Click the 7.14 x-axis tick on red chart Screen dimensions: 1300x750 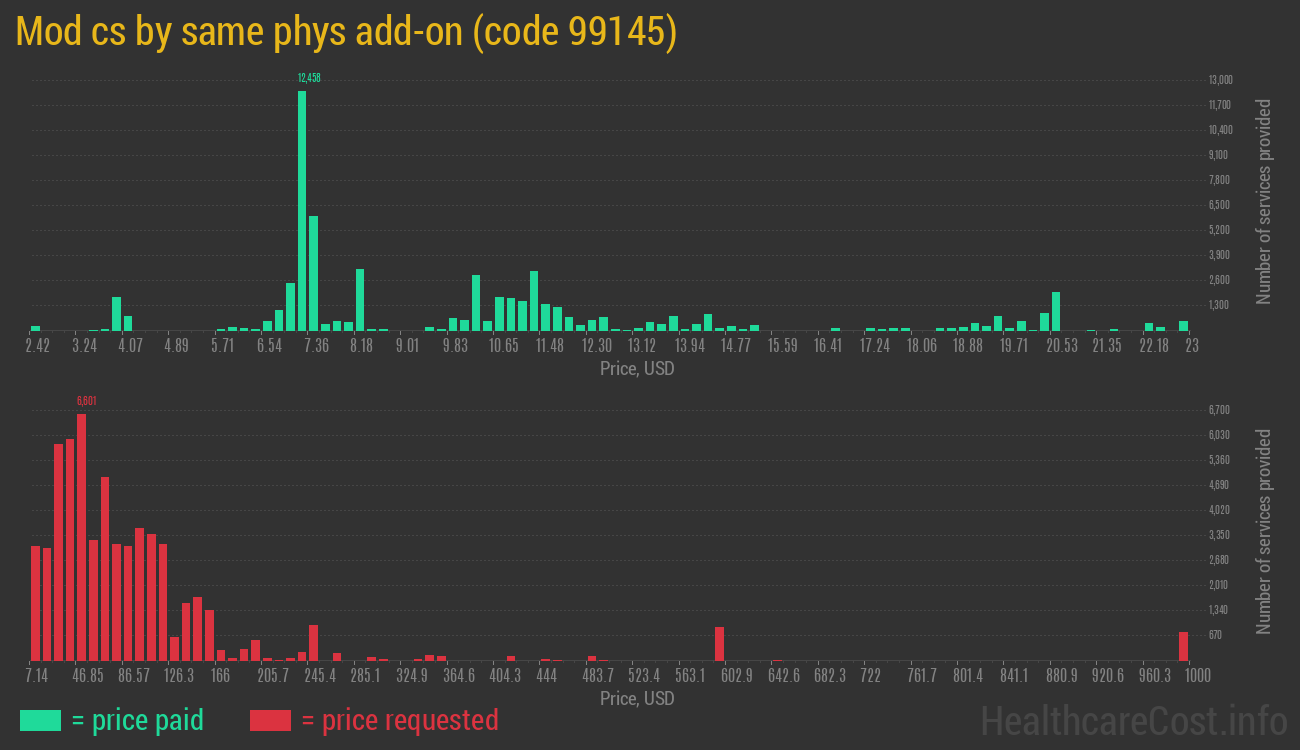click(36, 675)
